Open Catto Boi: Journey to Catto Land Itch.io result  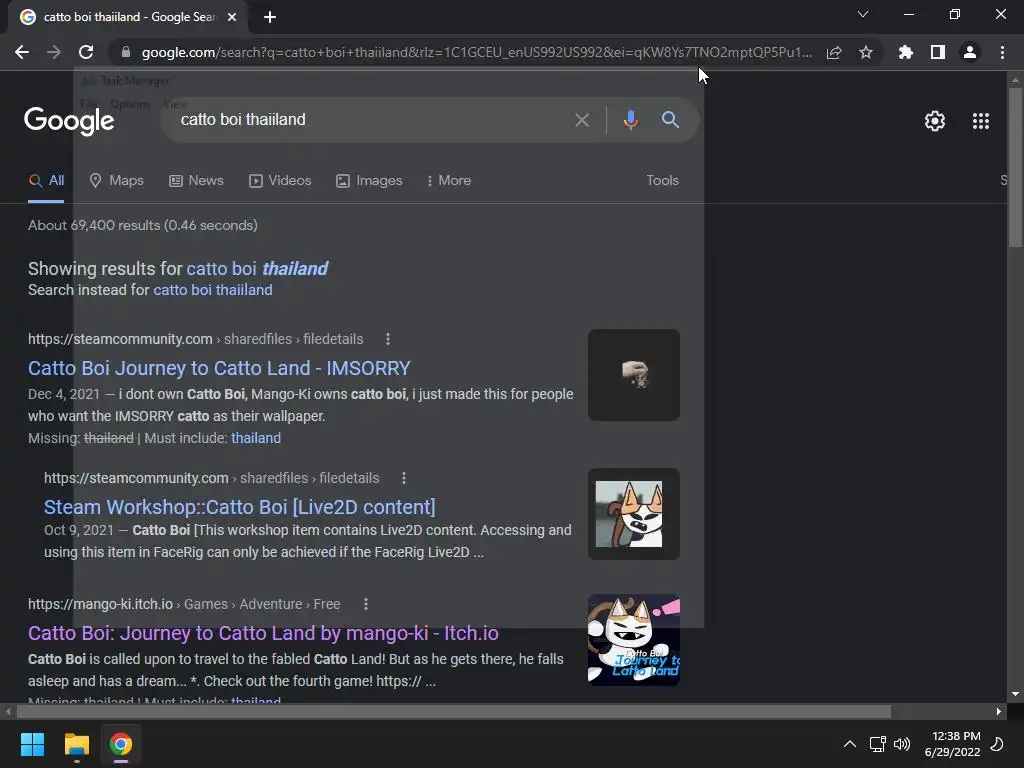coord(263,633)
